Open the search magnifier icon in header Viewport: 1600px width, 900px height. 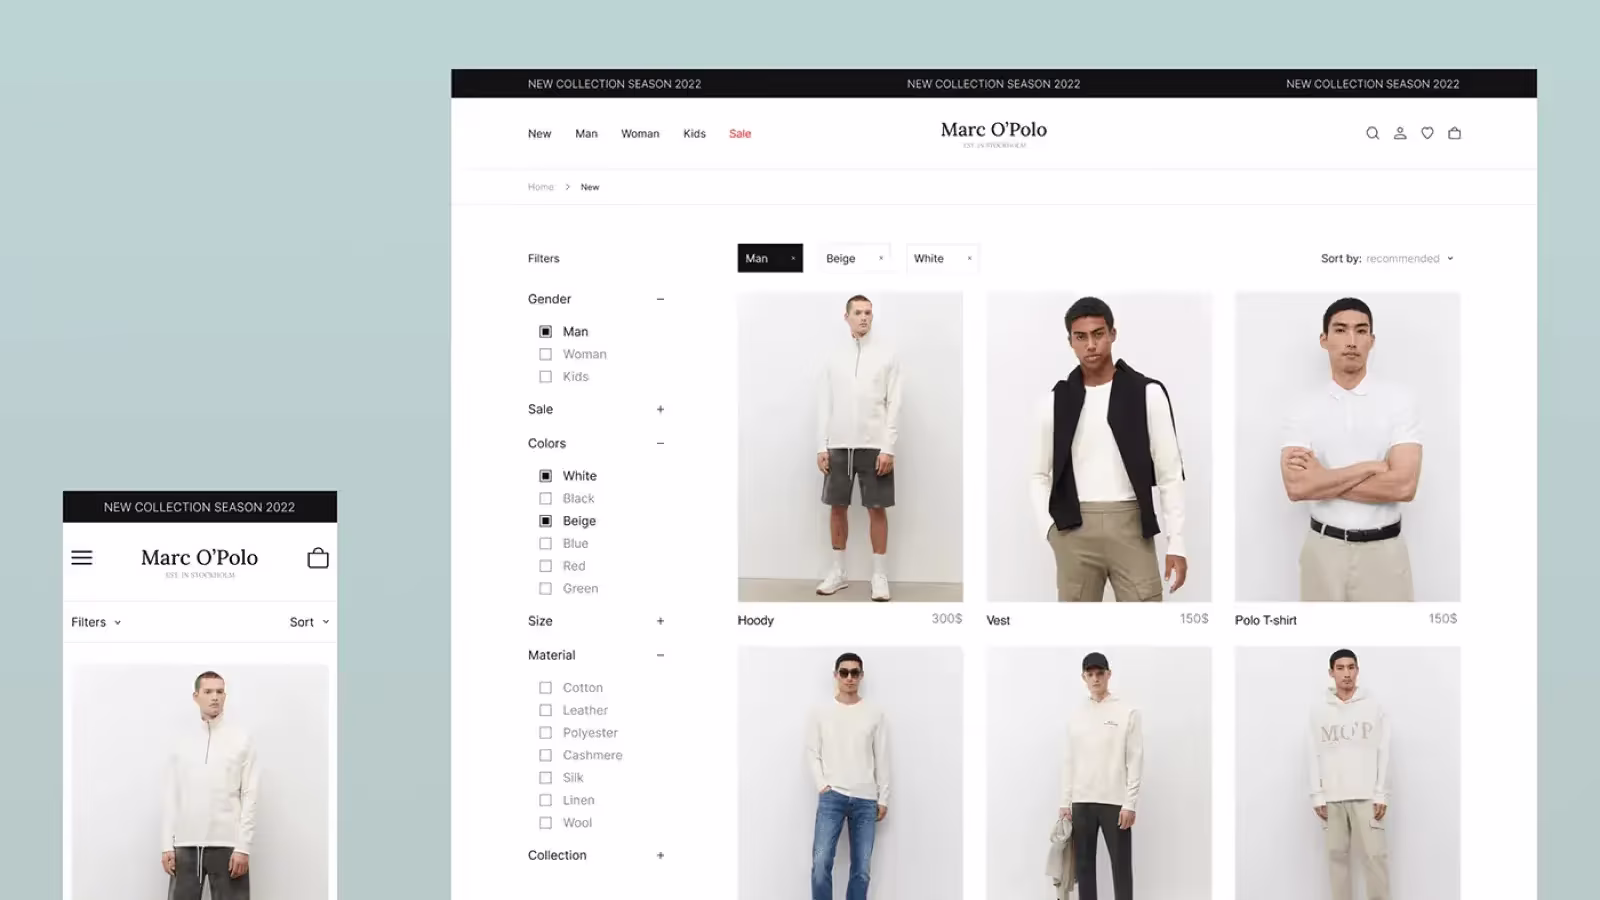pyautogui.click(x=1372, y=133)
